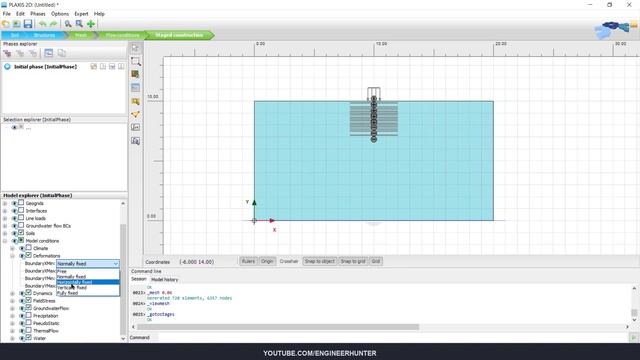Toggle the Line loads checkbox
640x360 pixels.
click(21, 218)
